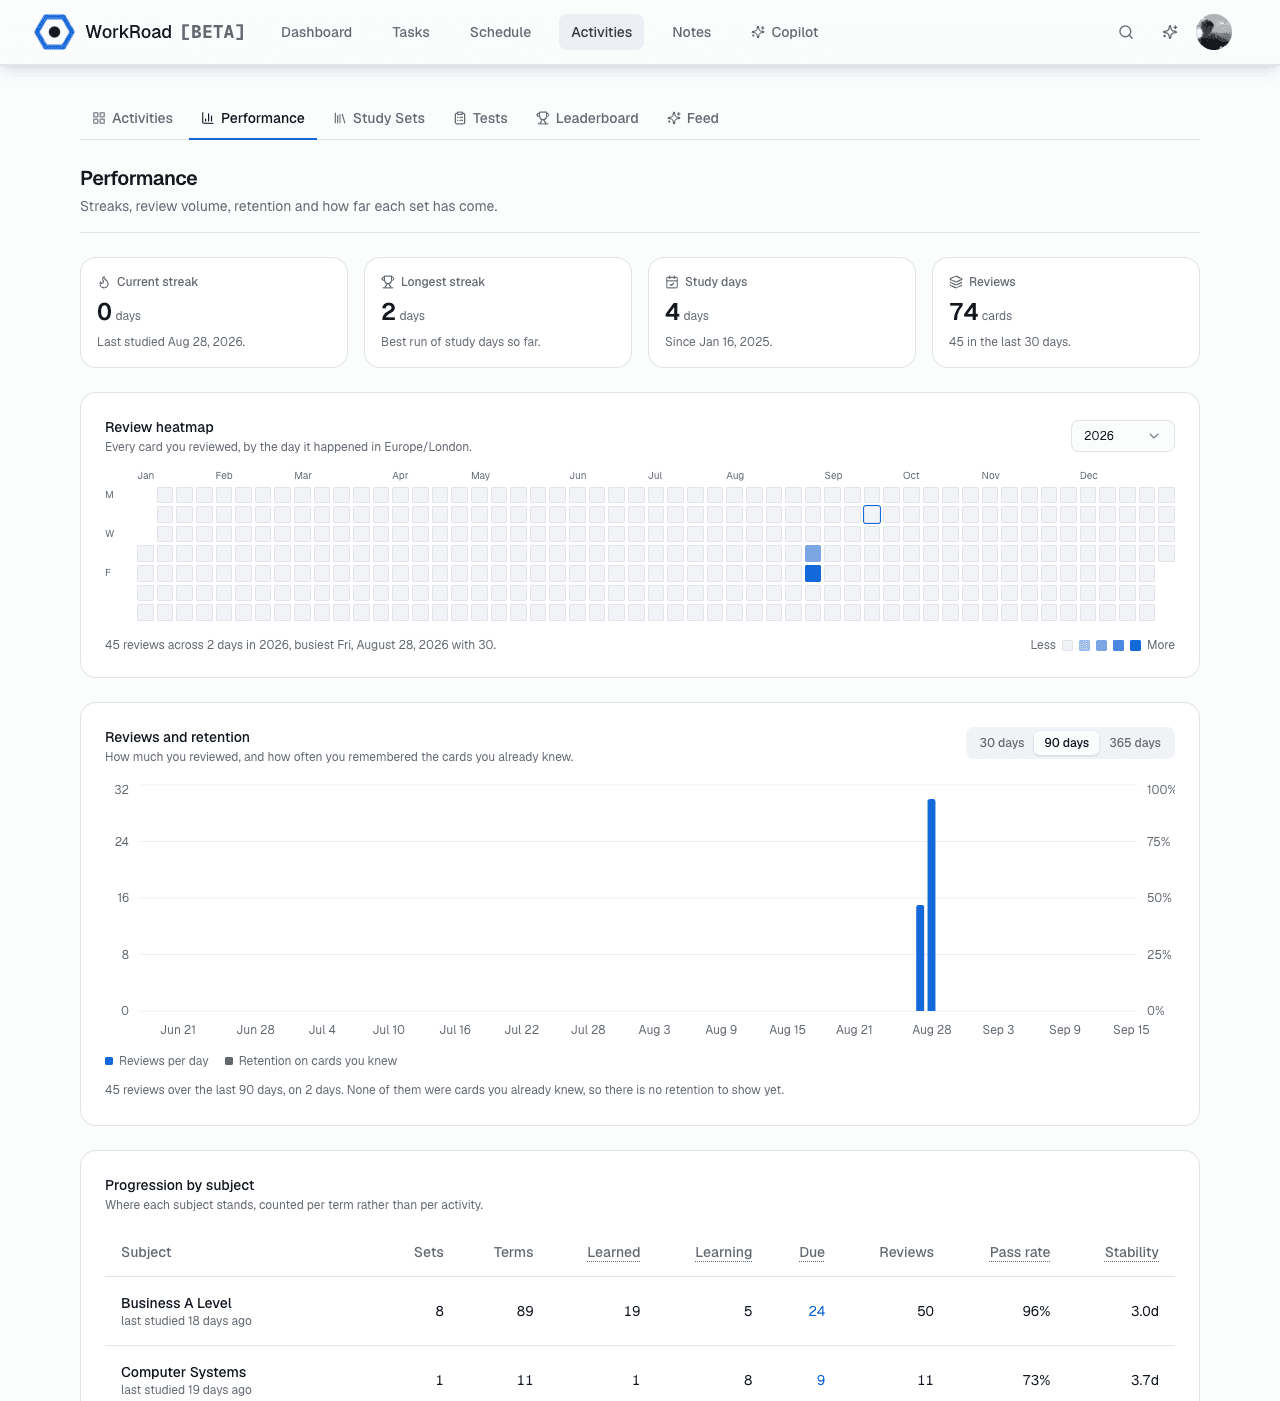
Task: Select Activities in the top navigation bar
Action: tap(601, 32)
